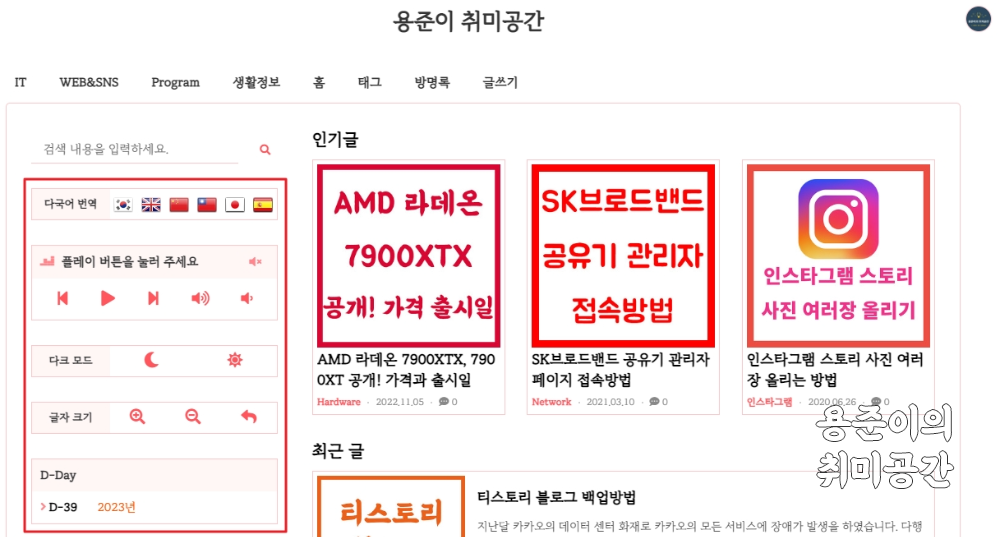Open 인스타그램 스토리 사진 article title
Viewport: 1000px width, 537px height.
[835, 369]
